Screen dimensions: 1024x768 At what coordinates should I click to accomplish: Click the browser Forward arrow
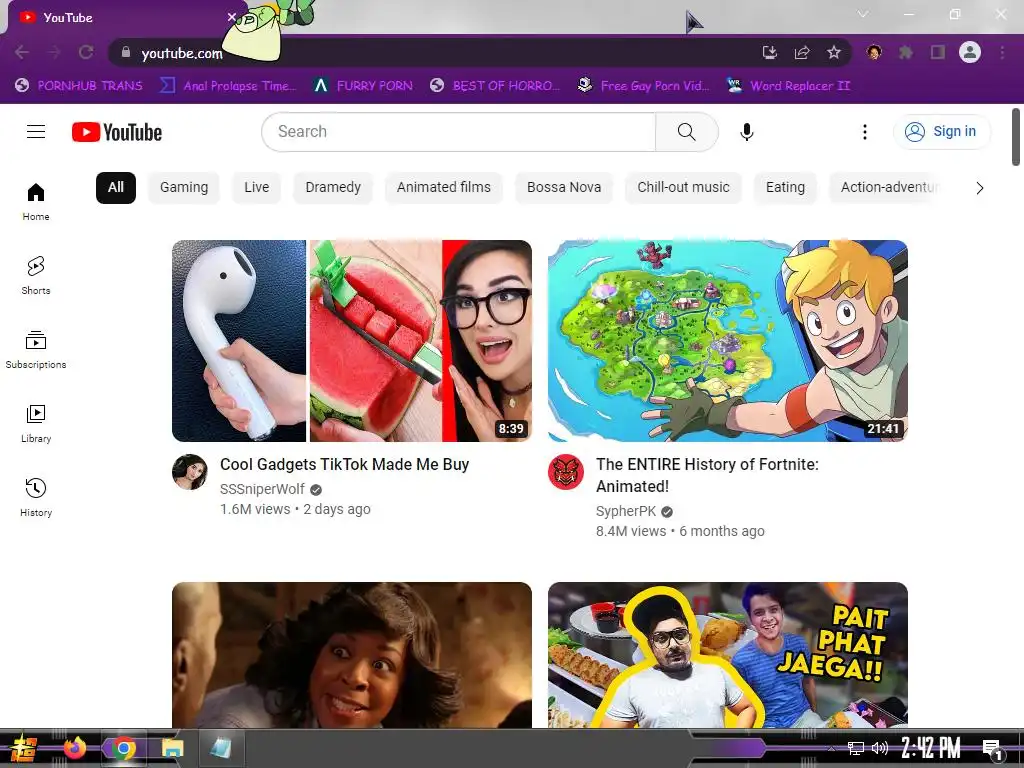point(54,52)
